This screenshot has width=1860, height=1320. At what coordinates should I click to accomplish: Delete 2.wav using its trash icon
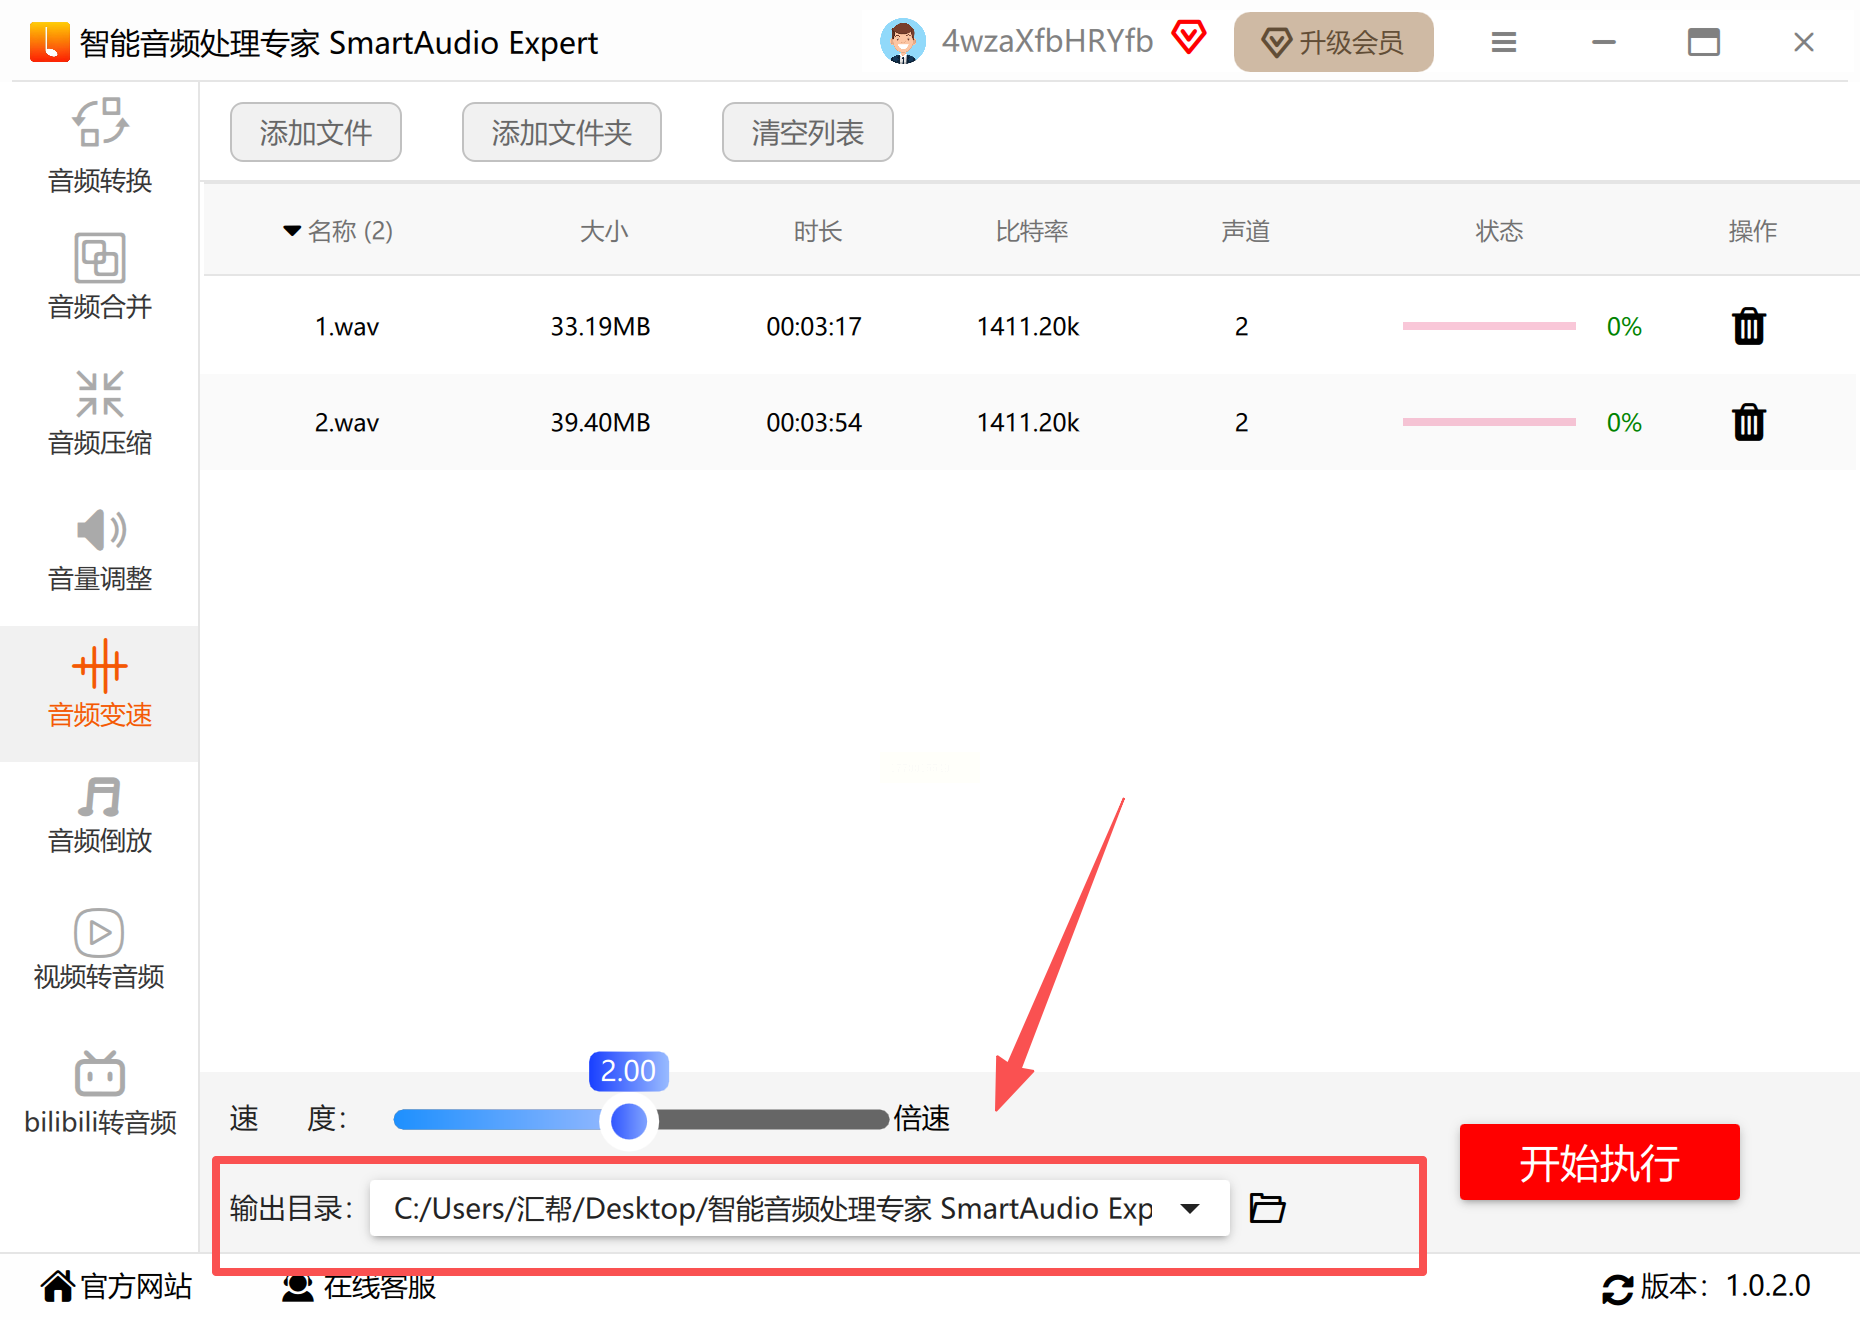pyautogui.click(x=1749, y=422)
